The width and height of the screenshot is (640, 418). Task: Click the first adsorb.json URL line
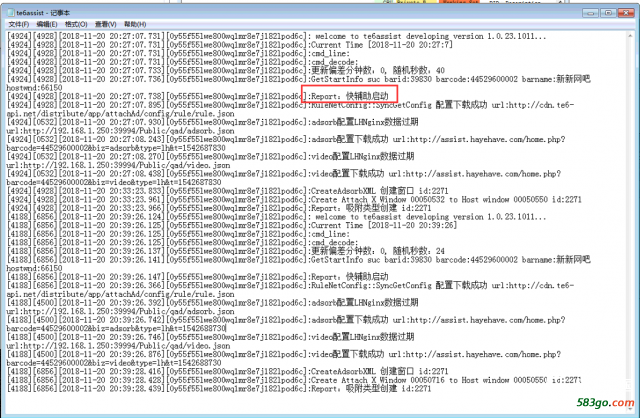point(120,131)
